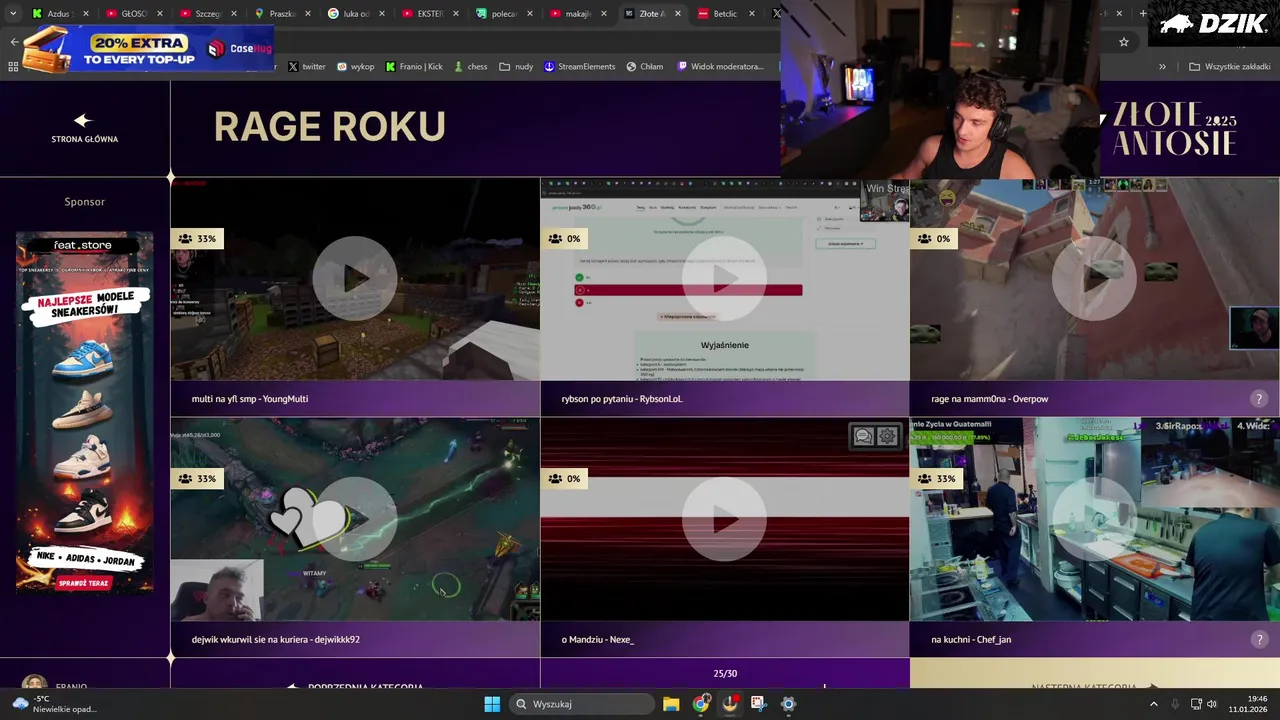Click the browser back arrow

tap(14, 42)
